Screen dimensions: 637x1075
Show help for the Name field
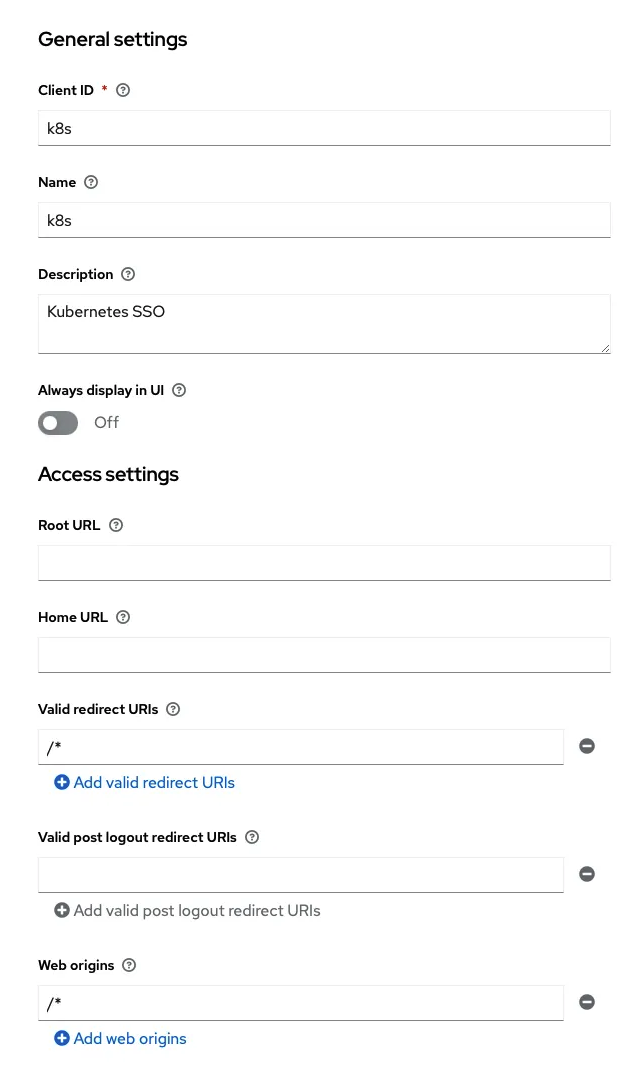tap(91, 182)
